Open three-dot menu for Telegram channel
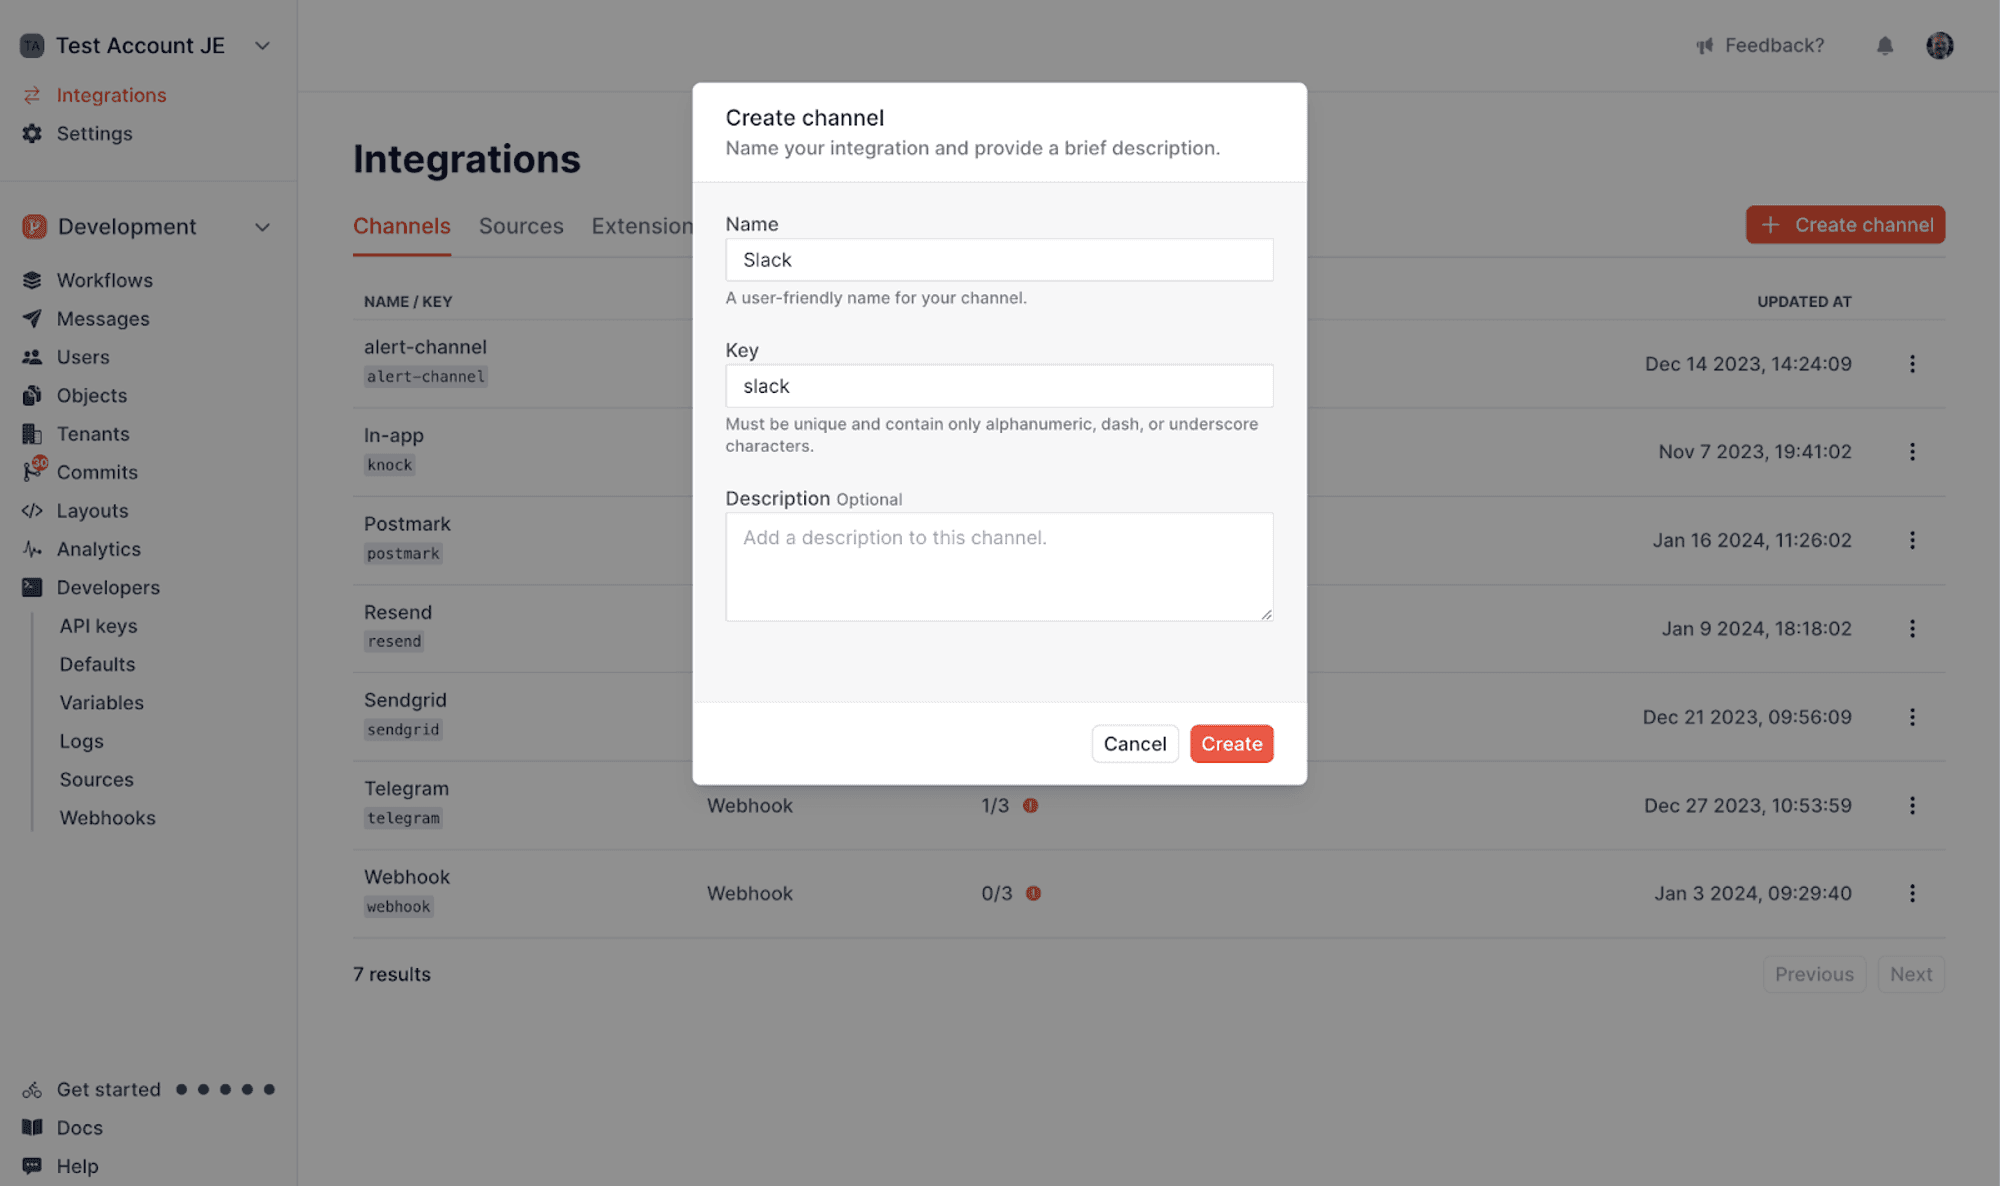This screenshot has width=2000, height=1186. coord(1912,805)
